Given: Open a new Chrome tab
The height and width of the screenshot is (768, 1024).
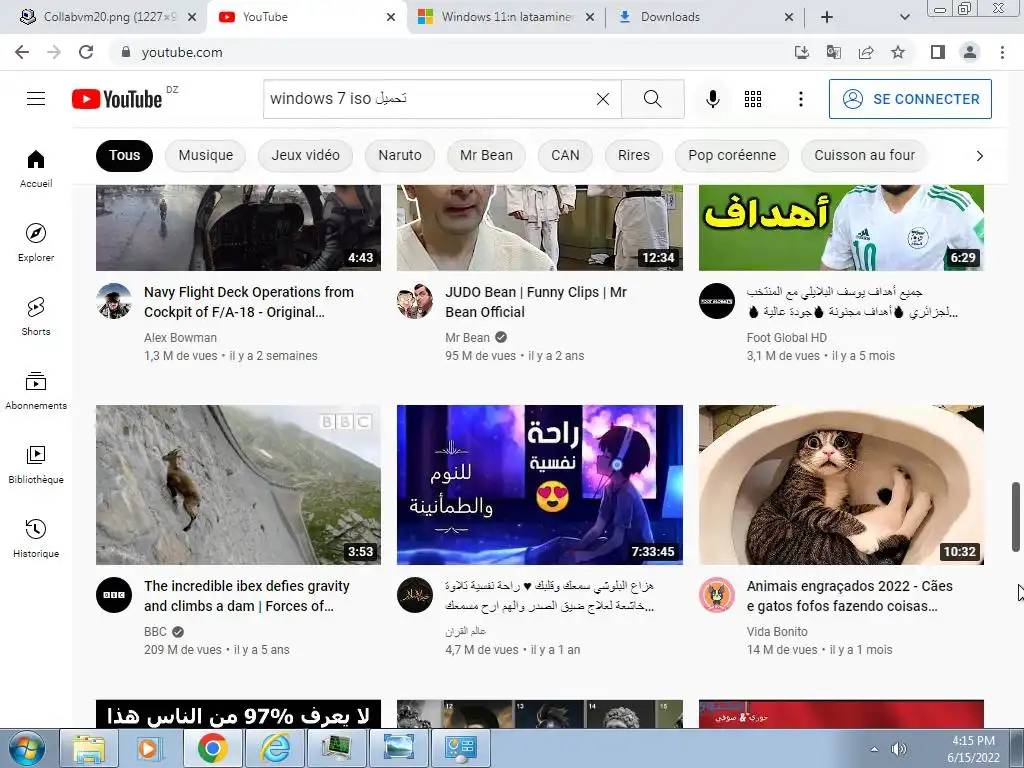Looking at the screenshot, I should coord(827,17).
